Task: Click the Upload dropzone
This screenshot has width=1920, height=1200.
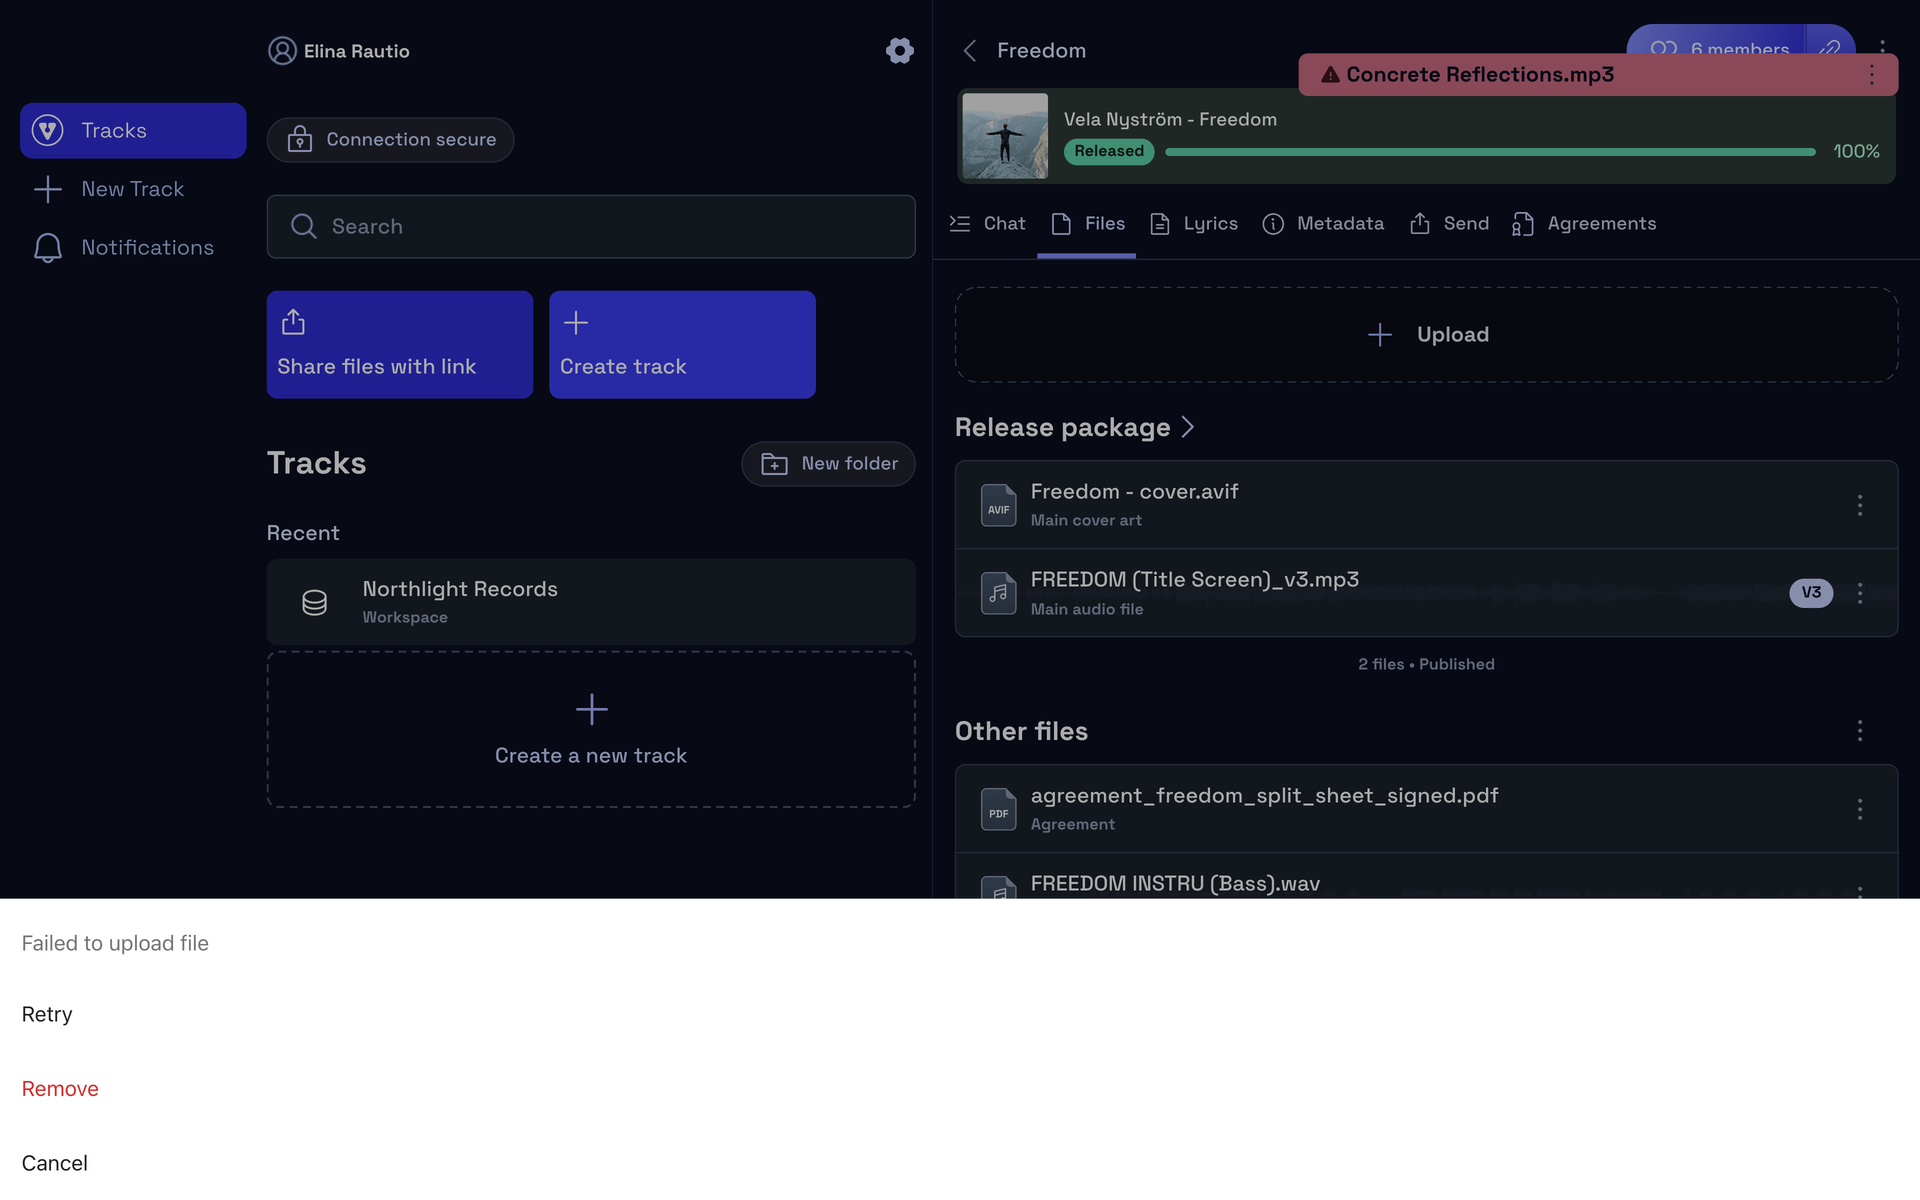Action: [1426, 335]
